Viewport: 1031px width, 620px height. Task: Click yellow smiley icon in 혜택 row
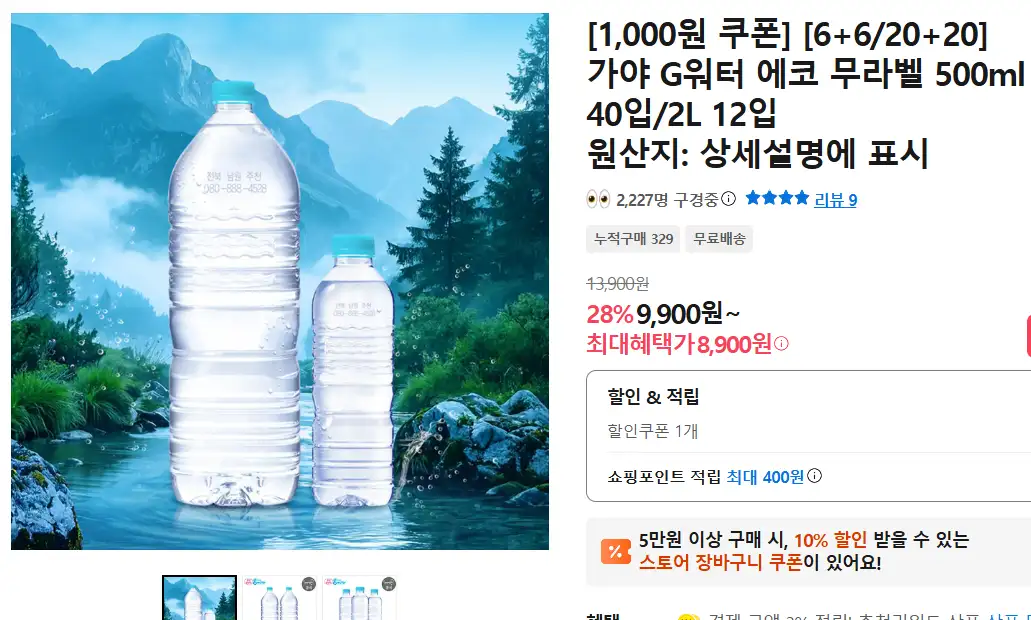click(x=688, y=617)
